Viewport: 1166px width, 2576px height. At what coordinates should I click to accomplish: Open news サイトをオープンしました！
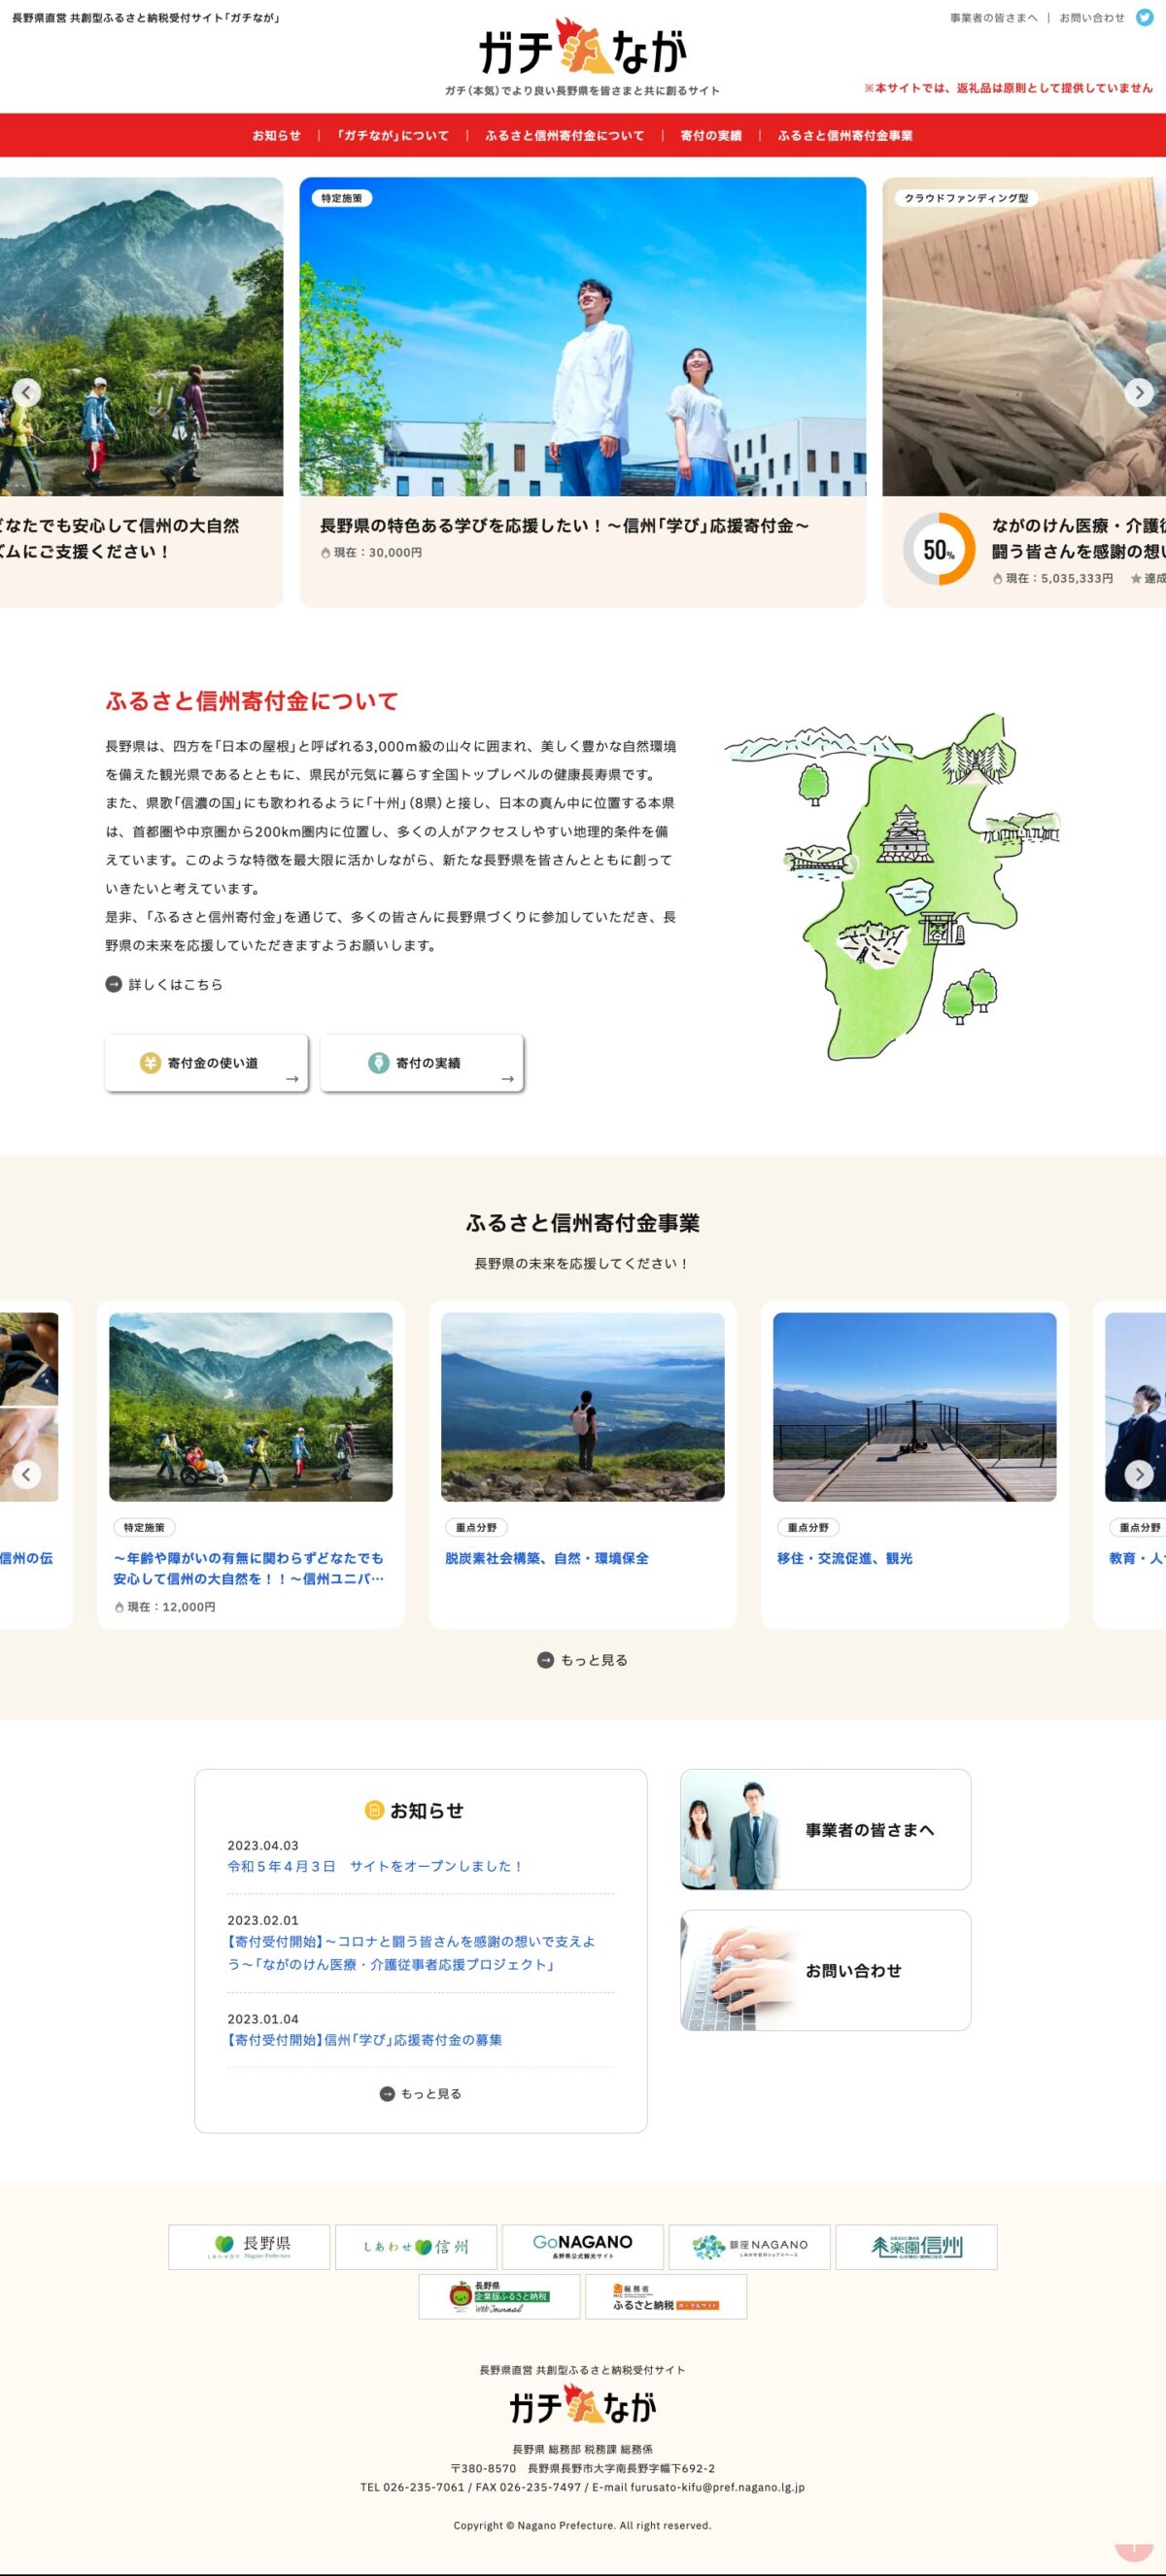click(x=376, y=1866)
